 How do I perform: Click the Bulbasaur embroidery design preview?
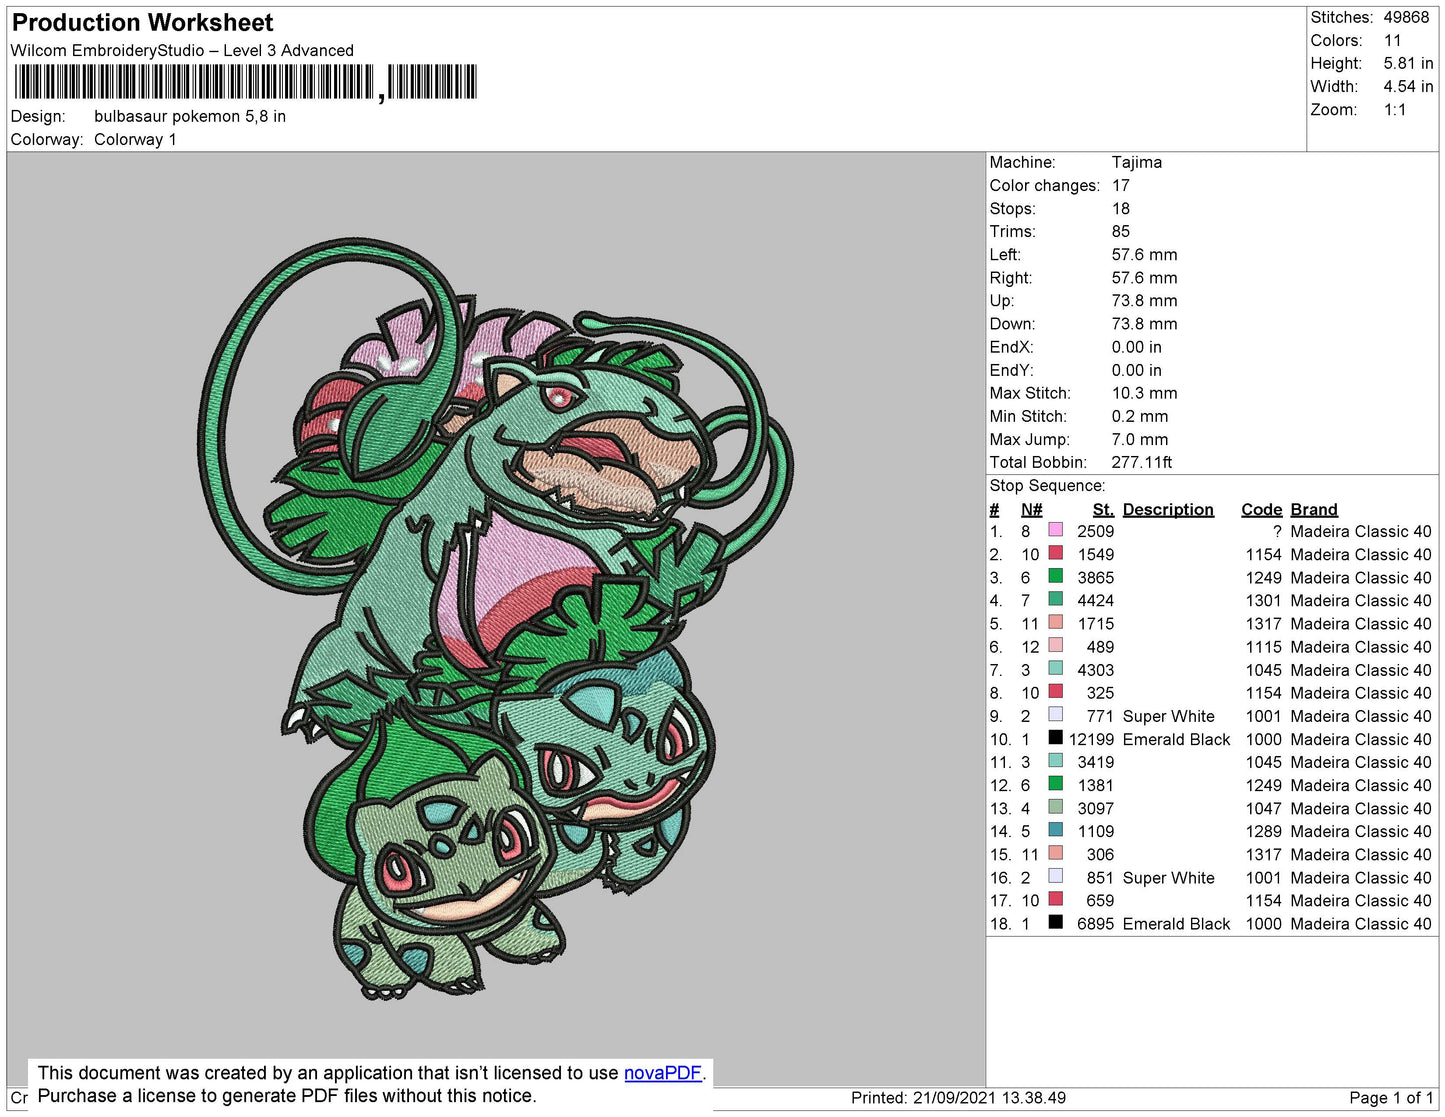(495, 618)
